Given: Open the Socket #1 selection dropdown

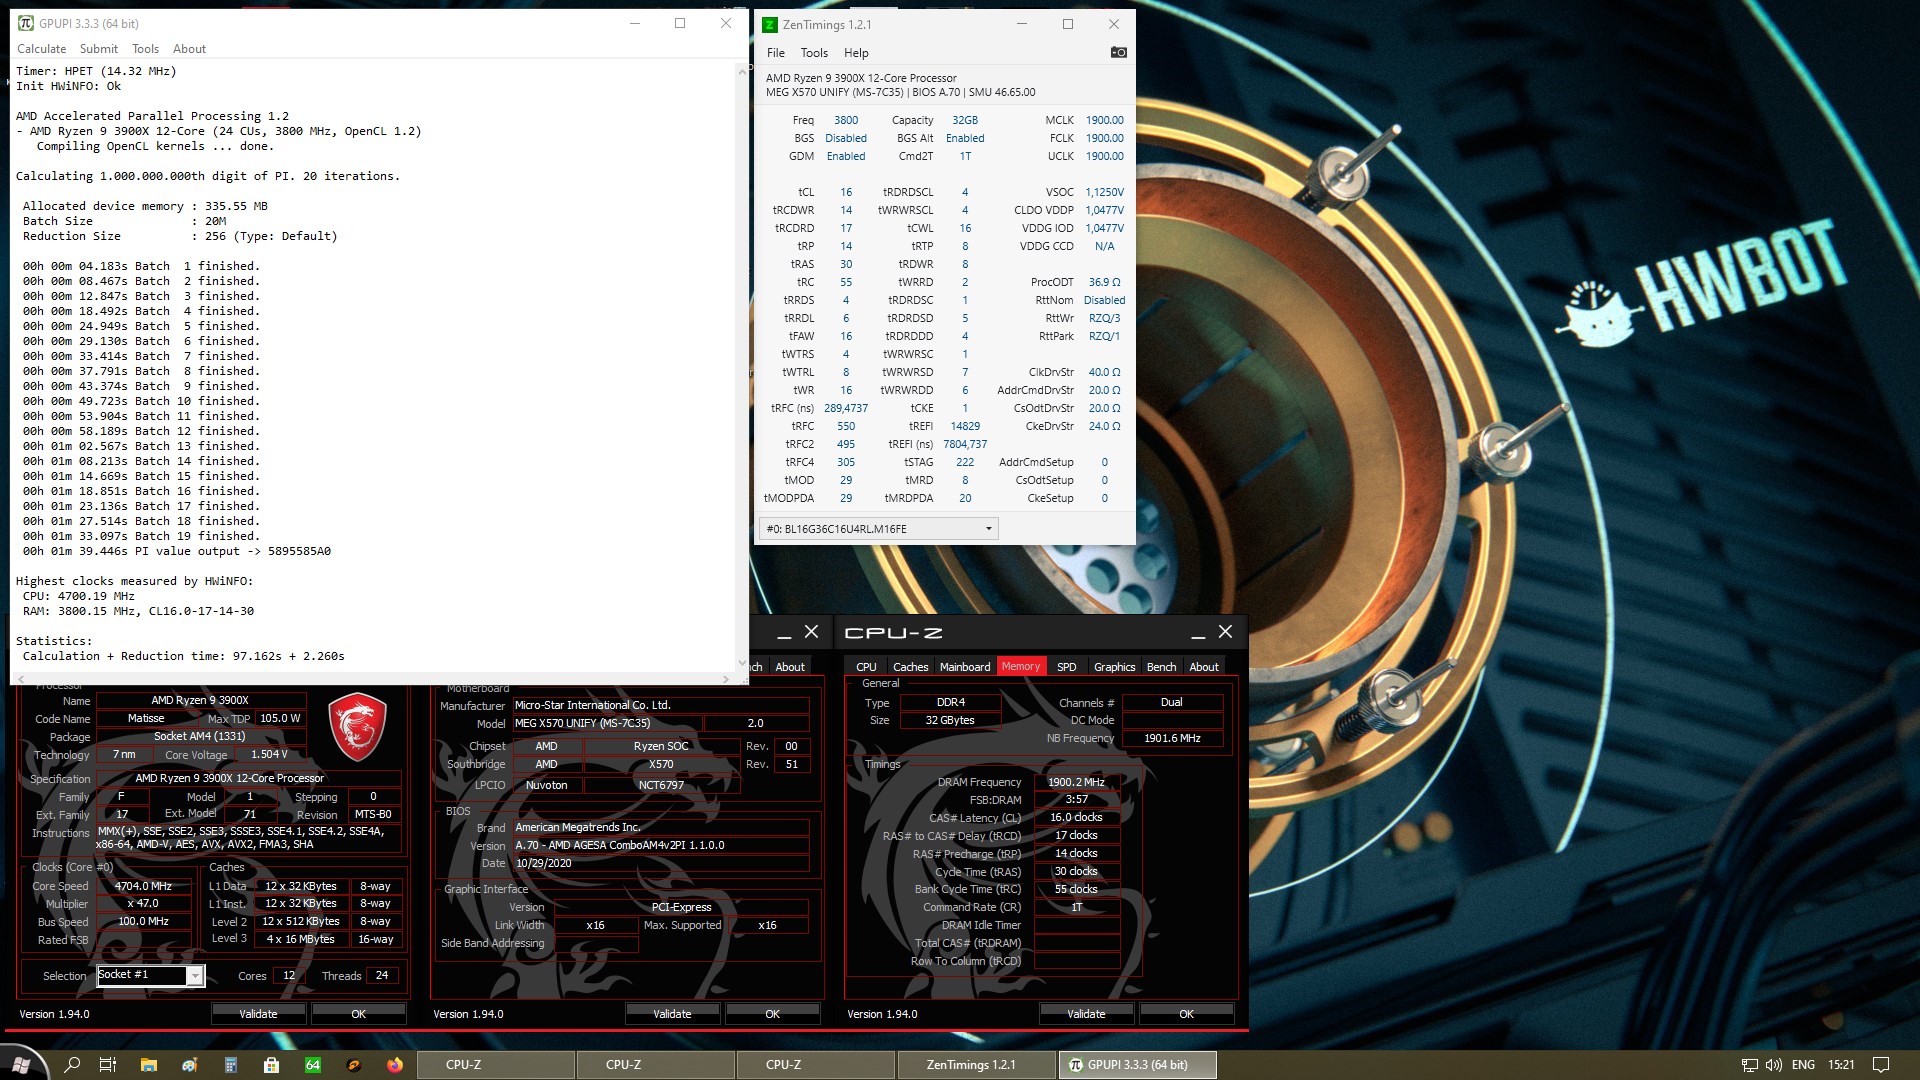Looking at the screenshot, I should click(151, 976).
